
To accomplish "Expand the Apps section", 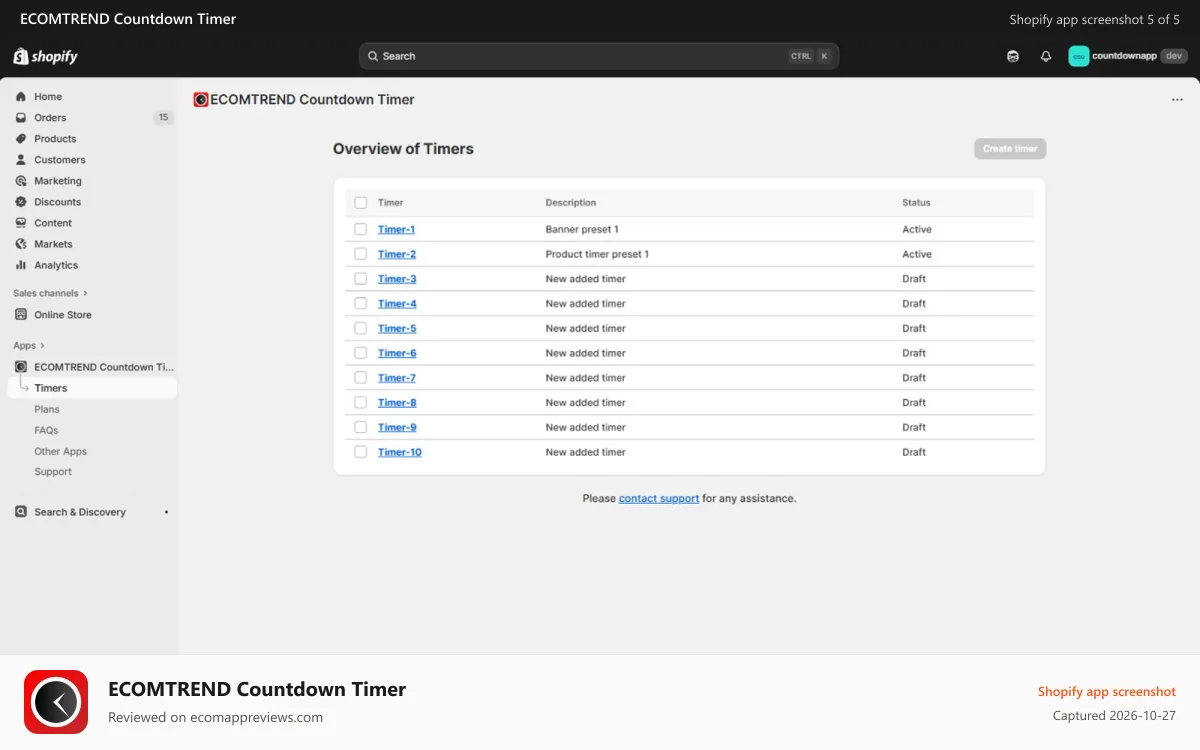I will click(29, 345).
